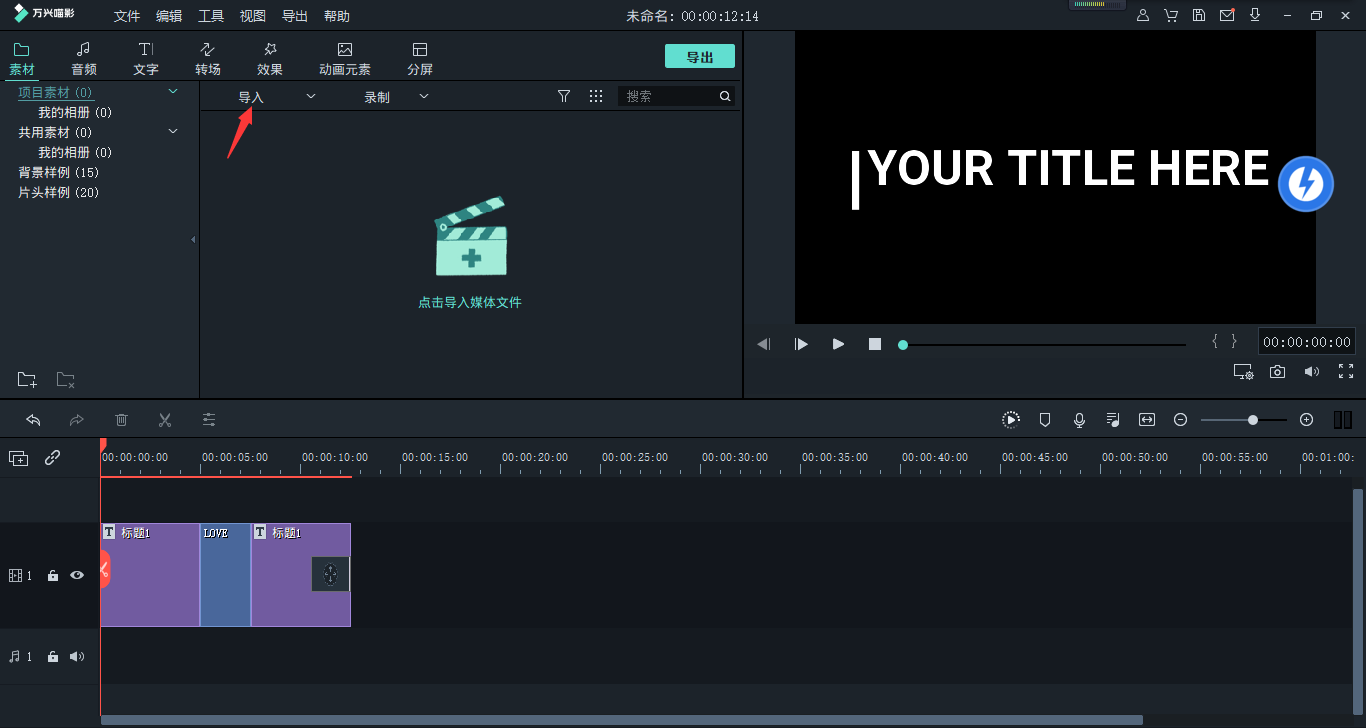1366x728 pixels.
Task: Open the voiceover microphone recording tool
Action: pyautogui.click(x=1079, y=420)
